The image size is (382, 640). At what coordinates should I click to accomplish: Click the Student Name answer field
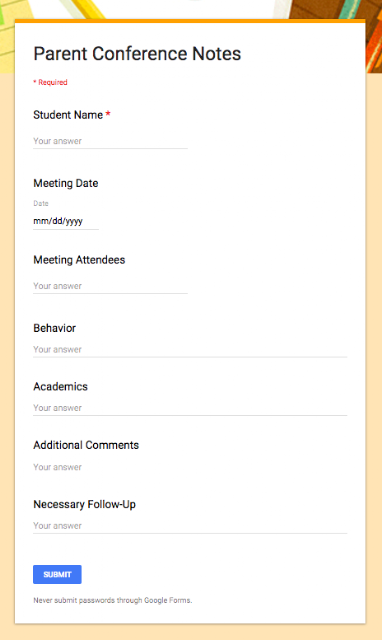[110, 141]
